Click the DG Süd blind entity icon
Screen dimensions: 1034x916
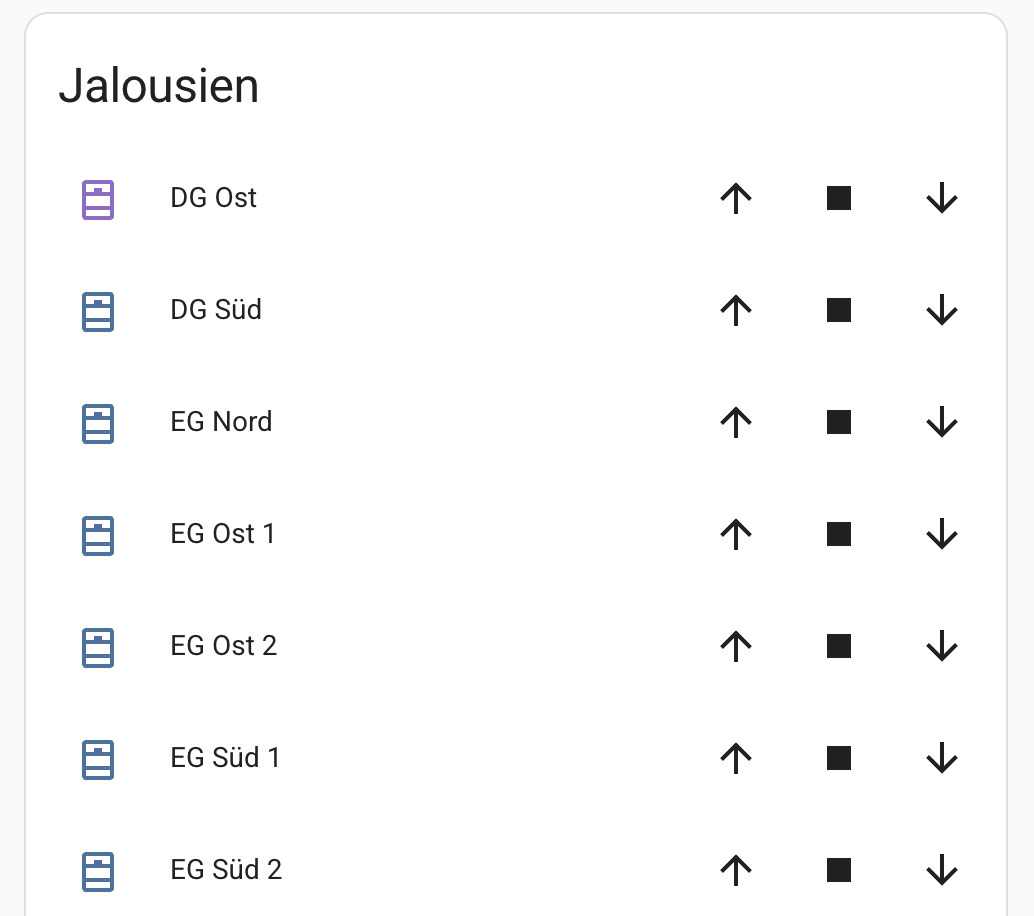click(x=97, y=311)
